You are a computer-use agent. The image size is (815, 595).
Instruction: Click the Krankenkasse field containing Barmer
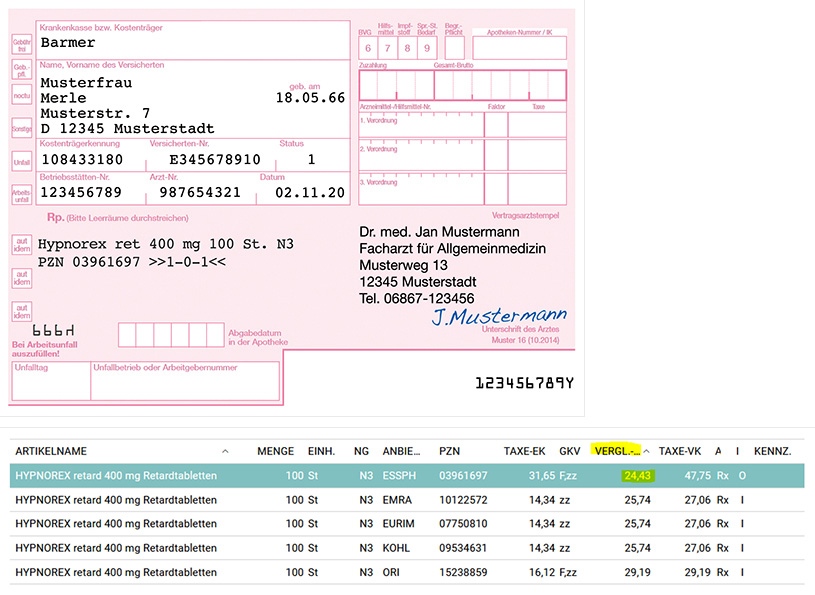[x=193, y=40]
